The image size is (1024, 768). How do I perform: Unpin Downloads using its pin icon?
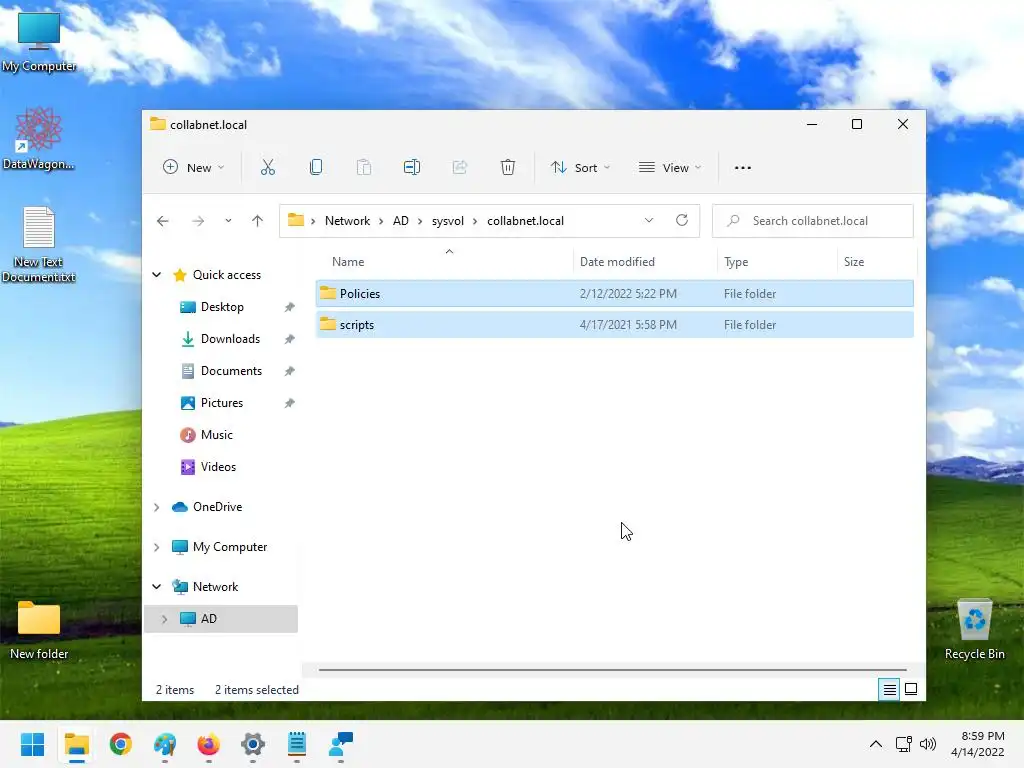click(x=289, y=339)
